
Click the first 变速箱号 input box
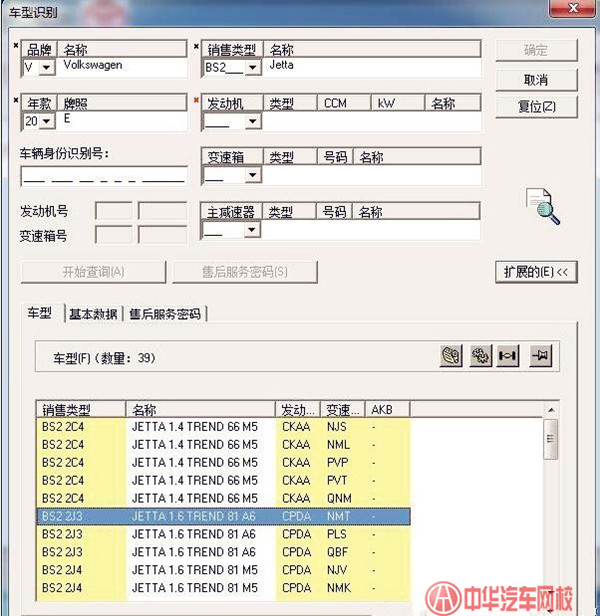[114, 235]
